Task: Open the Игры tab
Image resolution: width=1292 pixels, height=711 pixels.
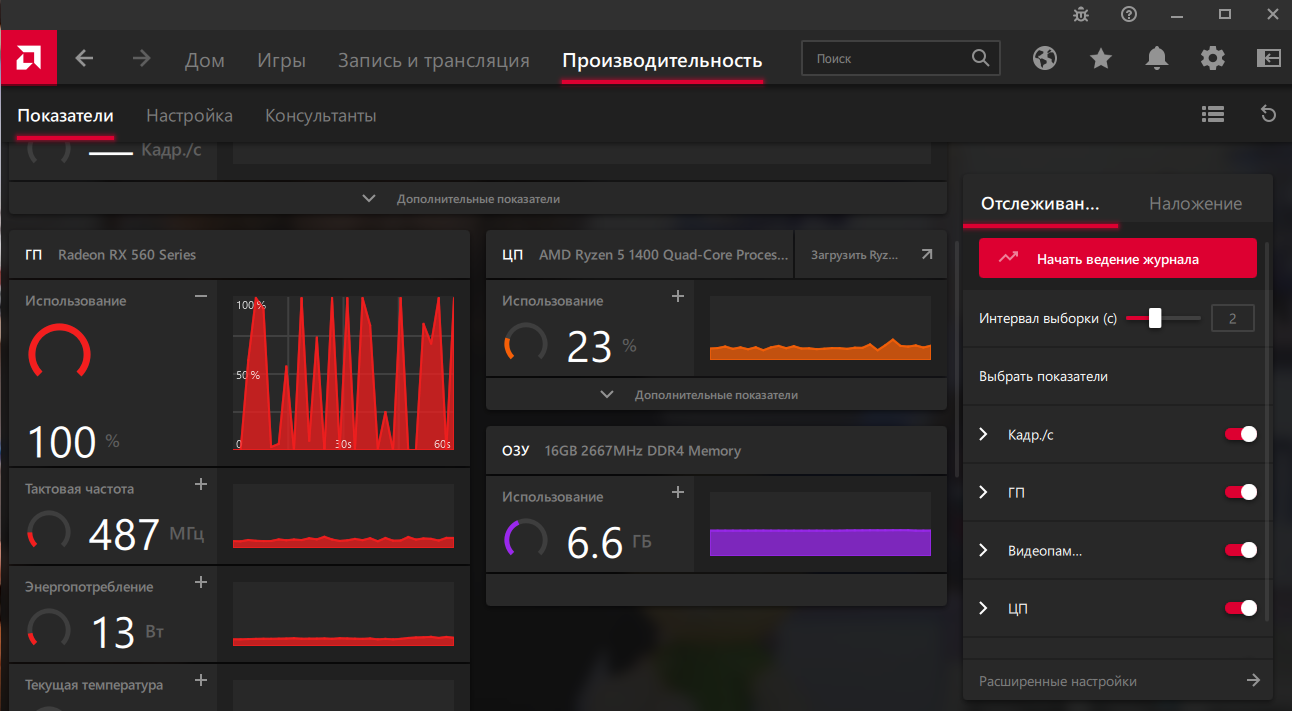Action: 281,60
